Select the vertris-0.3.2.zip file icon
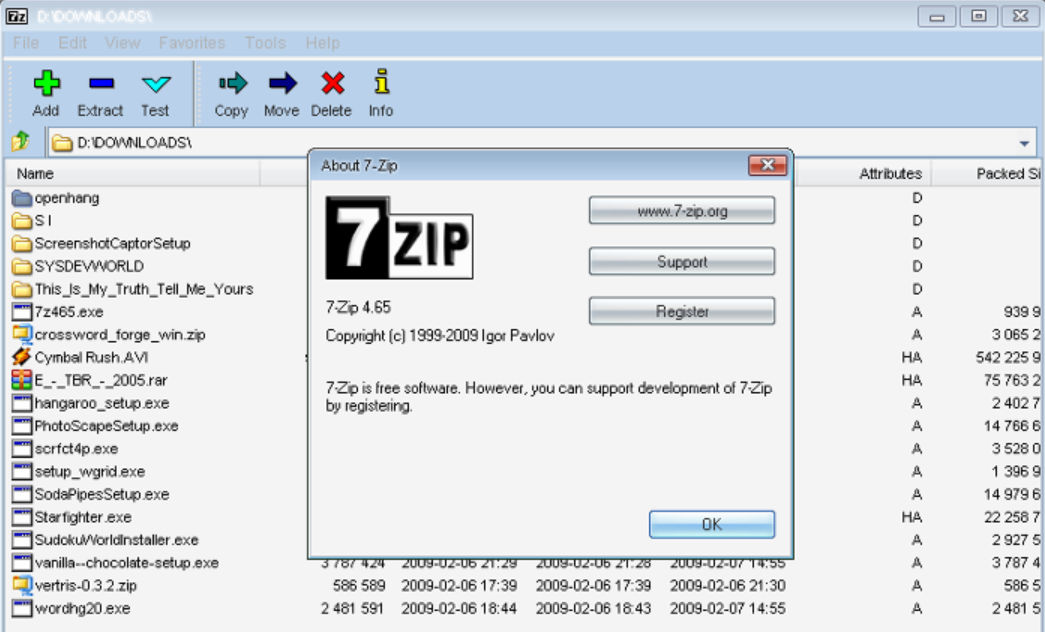 (22, 585)
